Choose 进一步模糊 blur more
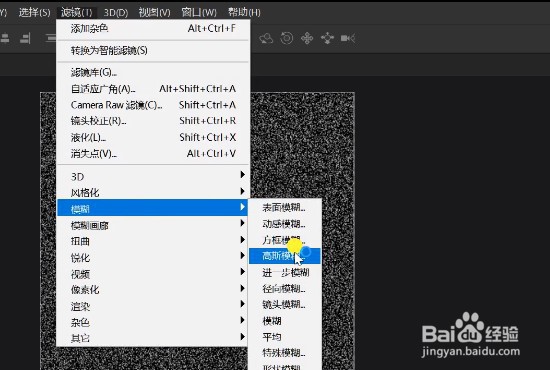 (x=285, y=272)
